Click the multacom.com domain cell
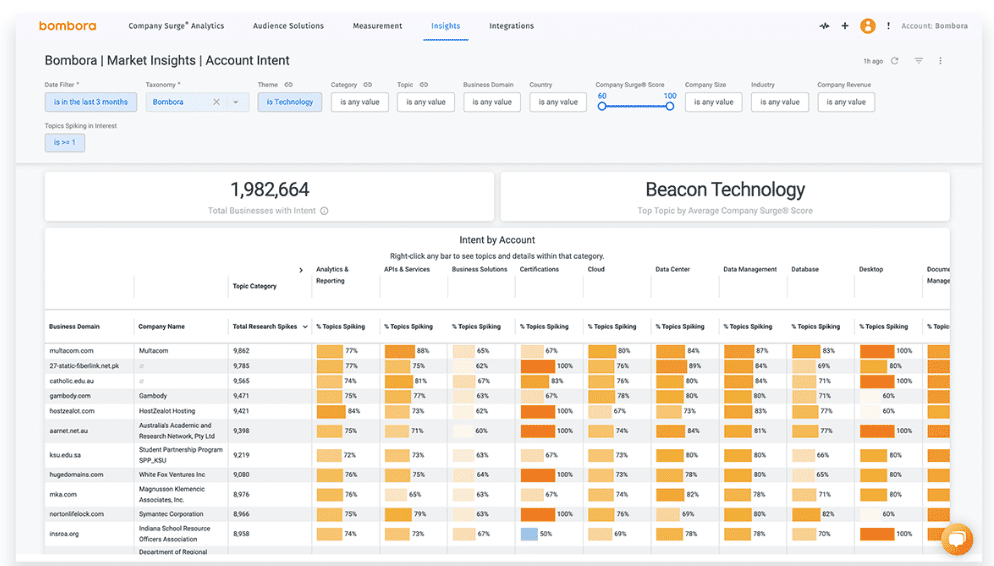Viewport: 994px width, 566px height. coord(72,351)
